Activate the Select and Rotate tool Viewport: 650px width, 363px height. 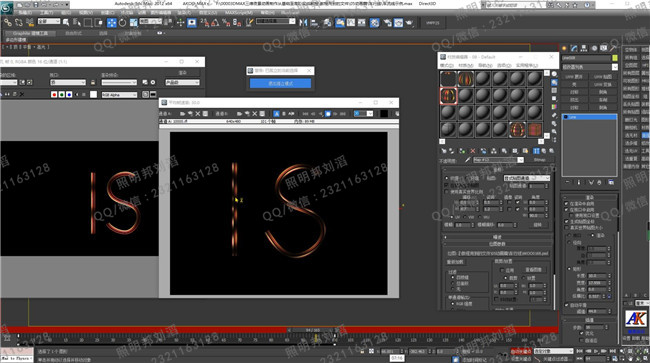[123, 22]
